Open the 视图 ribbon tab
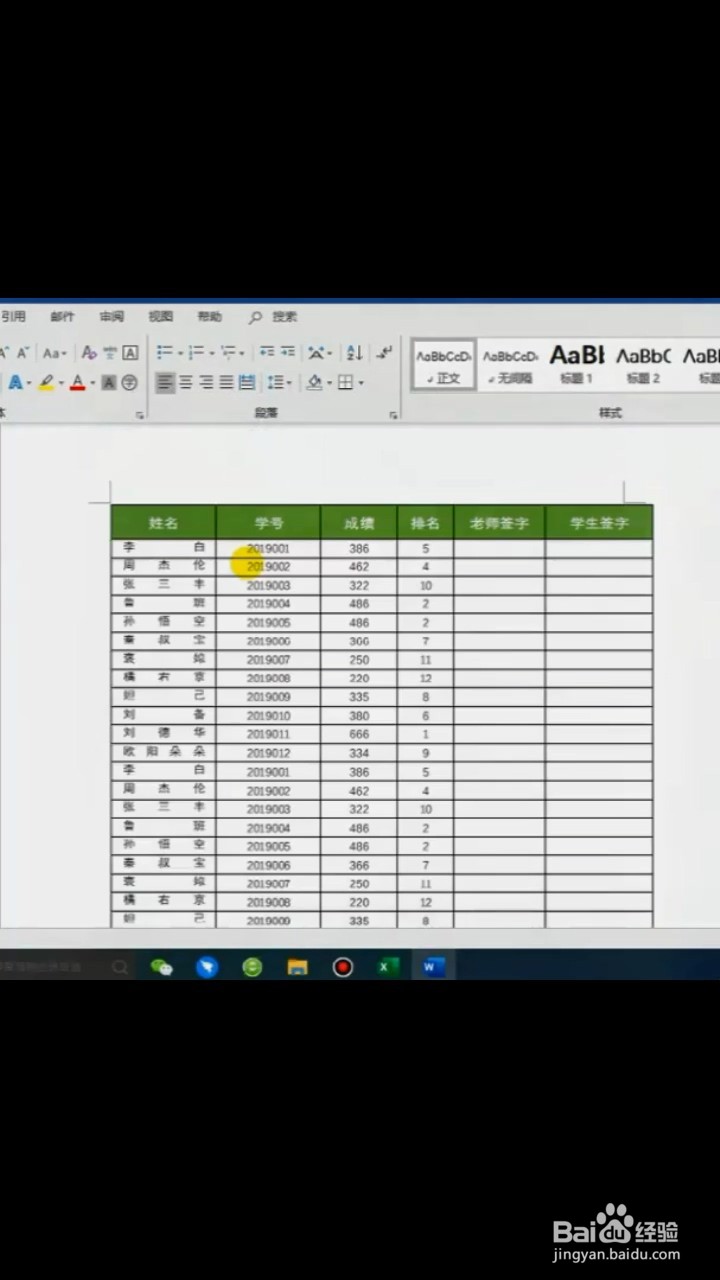Image resolution: width=720 pixels, height=1280 pixels. pyautogui.click(x=160, y=317)
